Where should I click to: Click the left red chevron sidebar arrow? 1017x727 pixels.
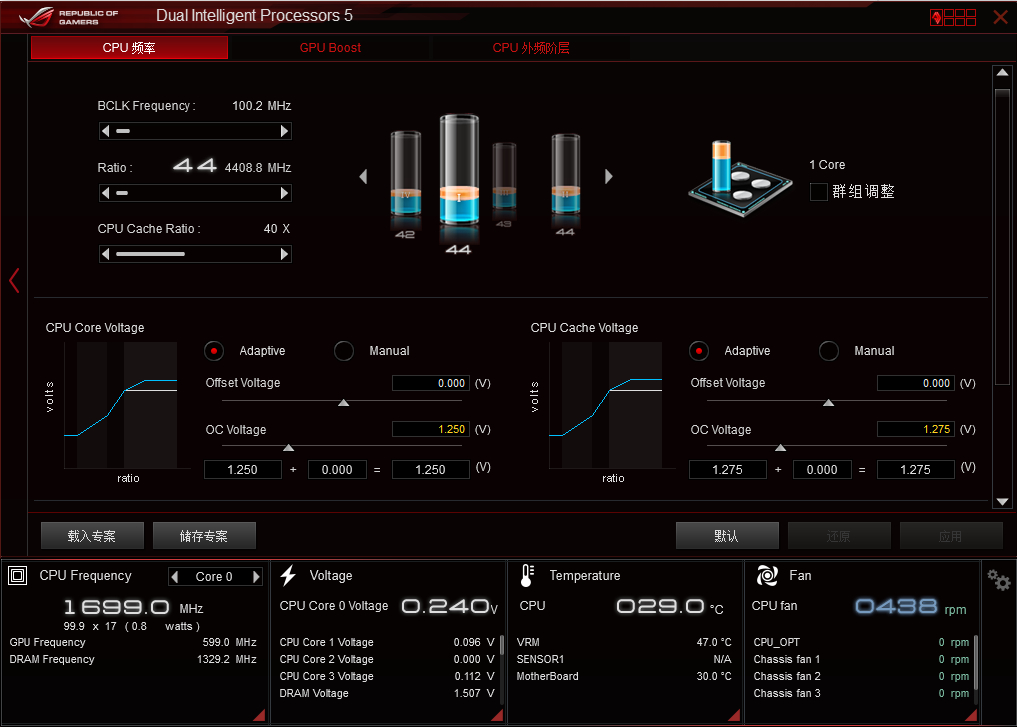[14, 281]
